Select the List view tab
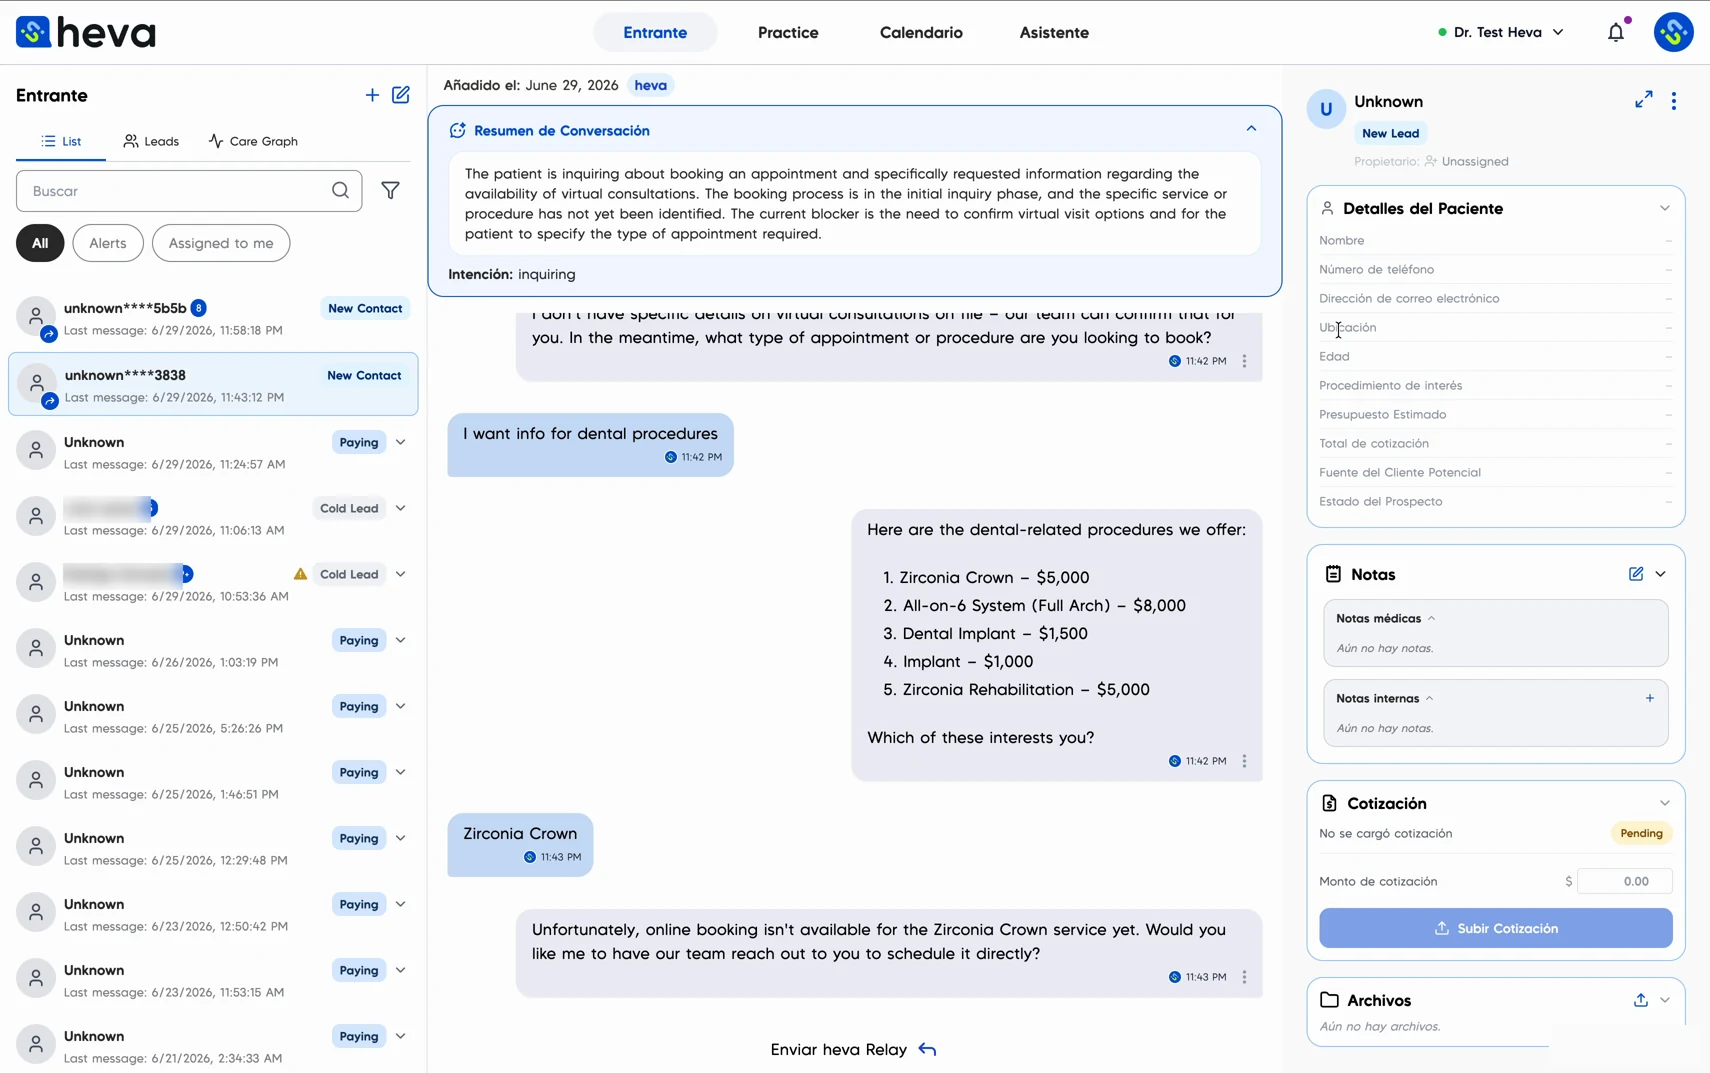This screenshot has height=1073, width=1710. tap(61, 141)
